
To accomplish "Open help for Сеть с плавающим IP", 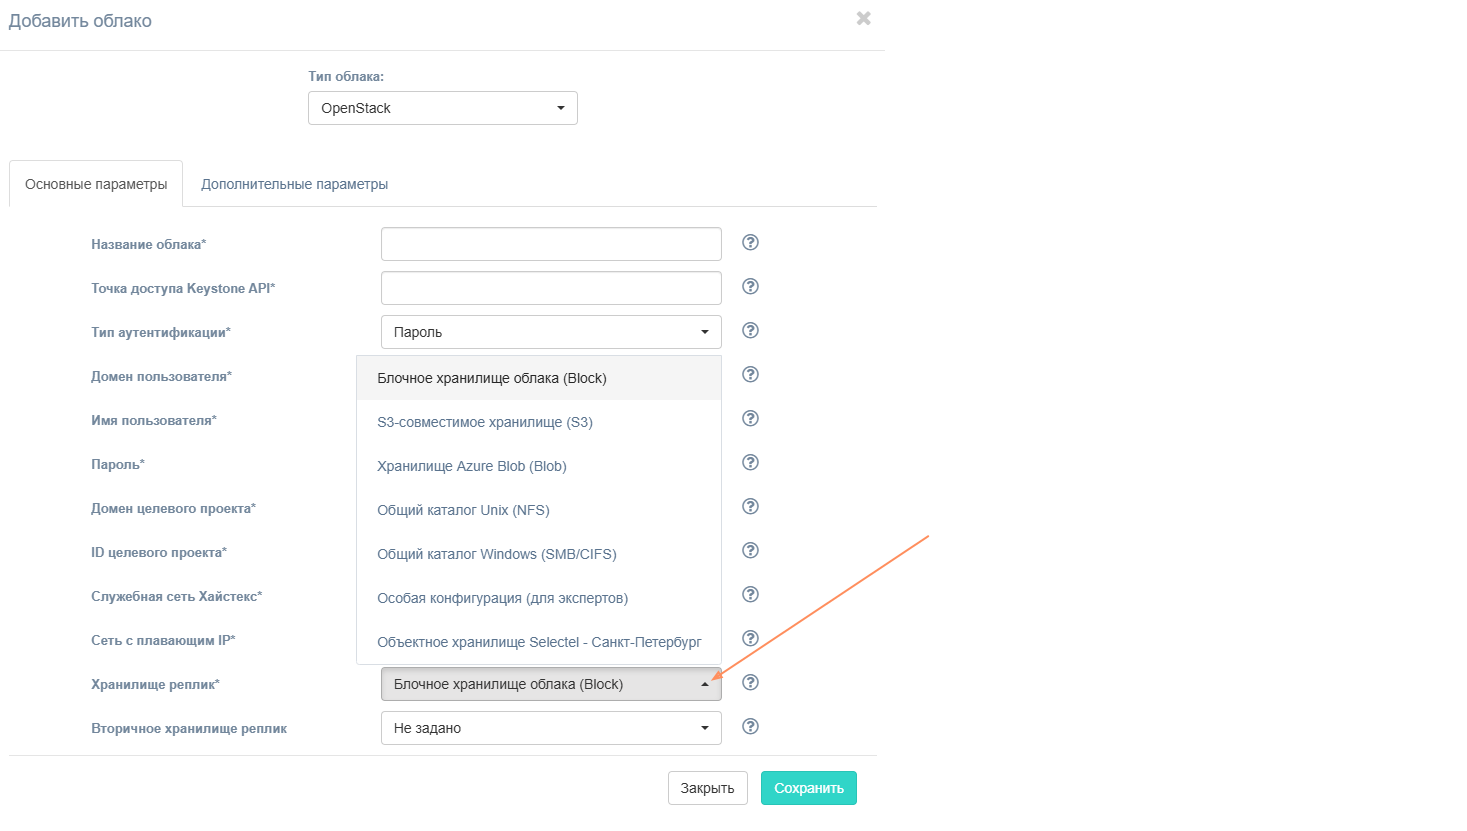I will tap(750, 638).
